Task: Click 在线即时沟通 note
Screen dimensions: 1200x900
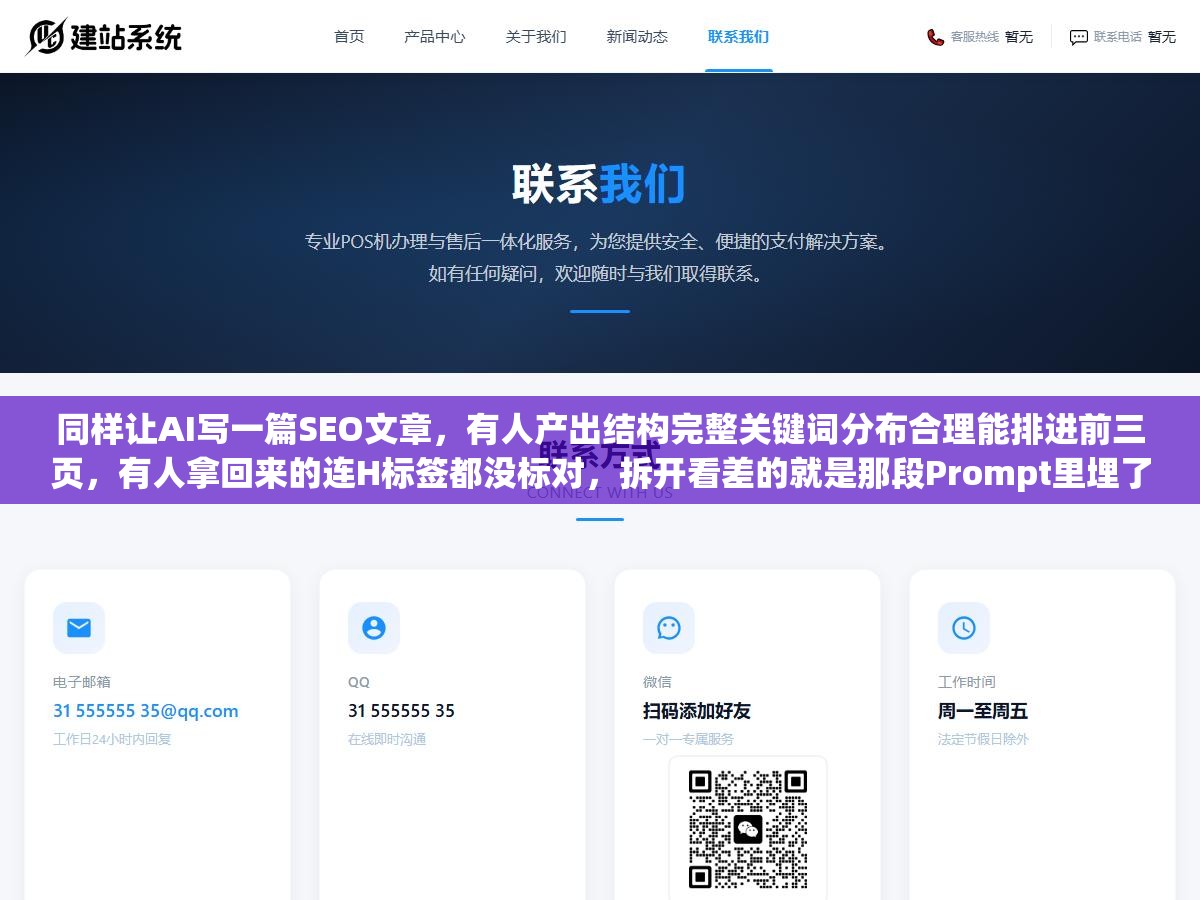Action: (387, 739)
